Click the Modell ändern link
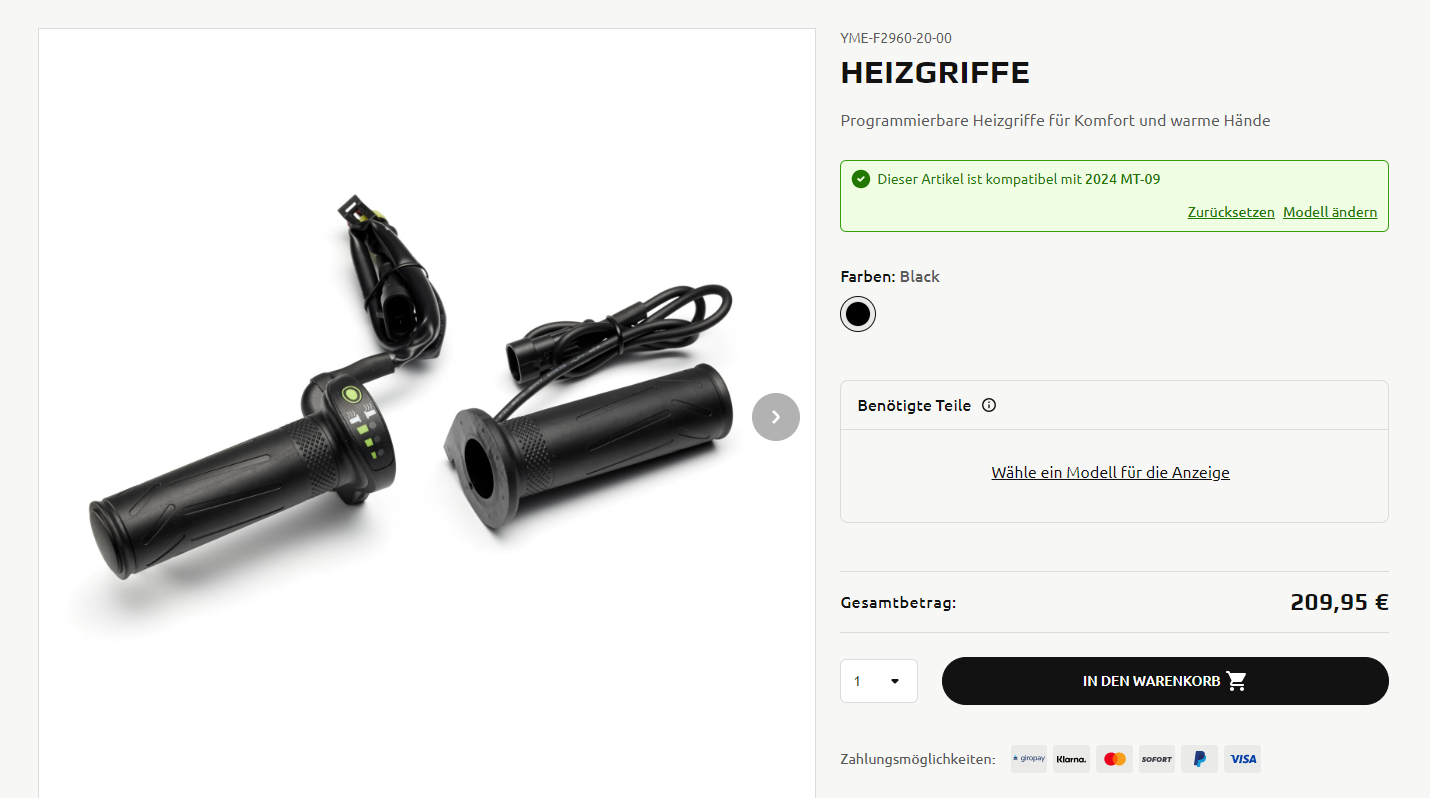Viewport: 1430px width, 798px height. [1330, 212]
